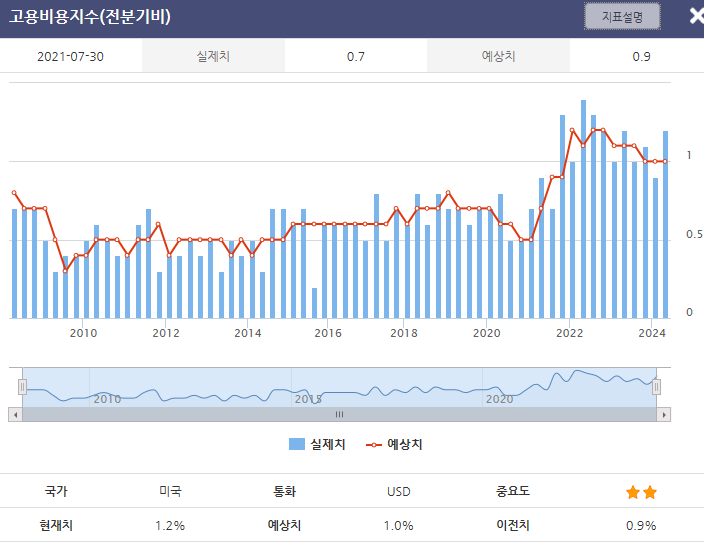Click the 실제치 header cell at top
This screenshot has height=543, width=704.
point(213,56)
